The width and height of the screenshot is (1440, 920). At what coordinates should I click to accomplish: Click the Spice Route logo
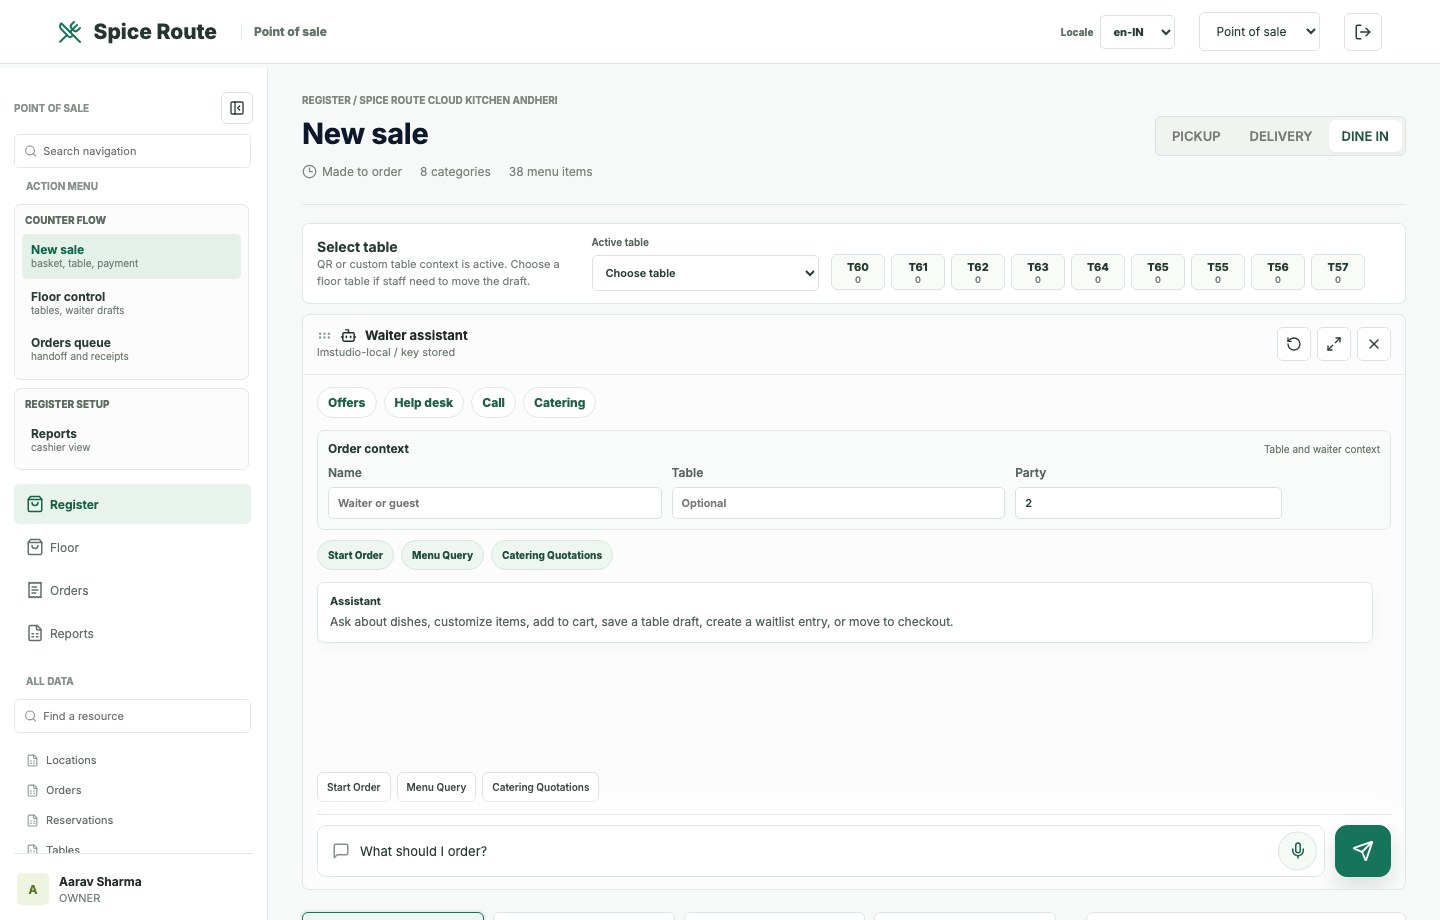pos(137,32)
